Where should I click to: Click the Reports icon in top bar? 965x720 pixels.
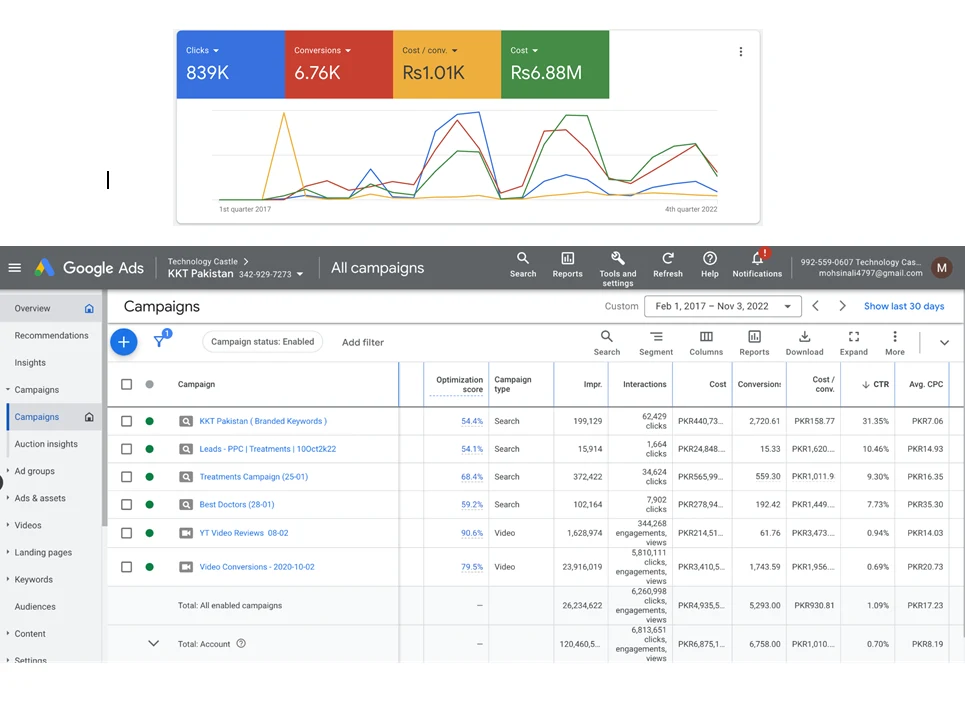(567, 259)
